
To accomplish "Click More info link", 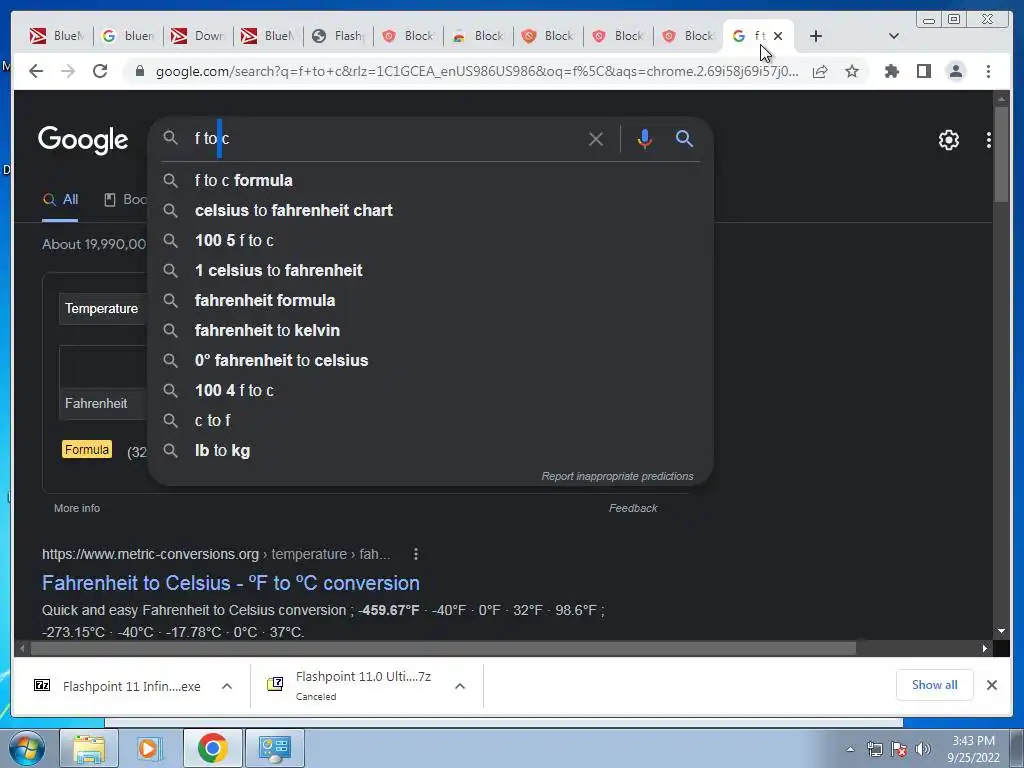I will click(77, 508).
